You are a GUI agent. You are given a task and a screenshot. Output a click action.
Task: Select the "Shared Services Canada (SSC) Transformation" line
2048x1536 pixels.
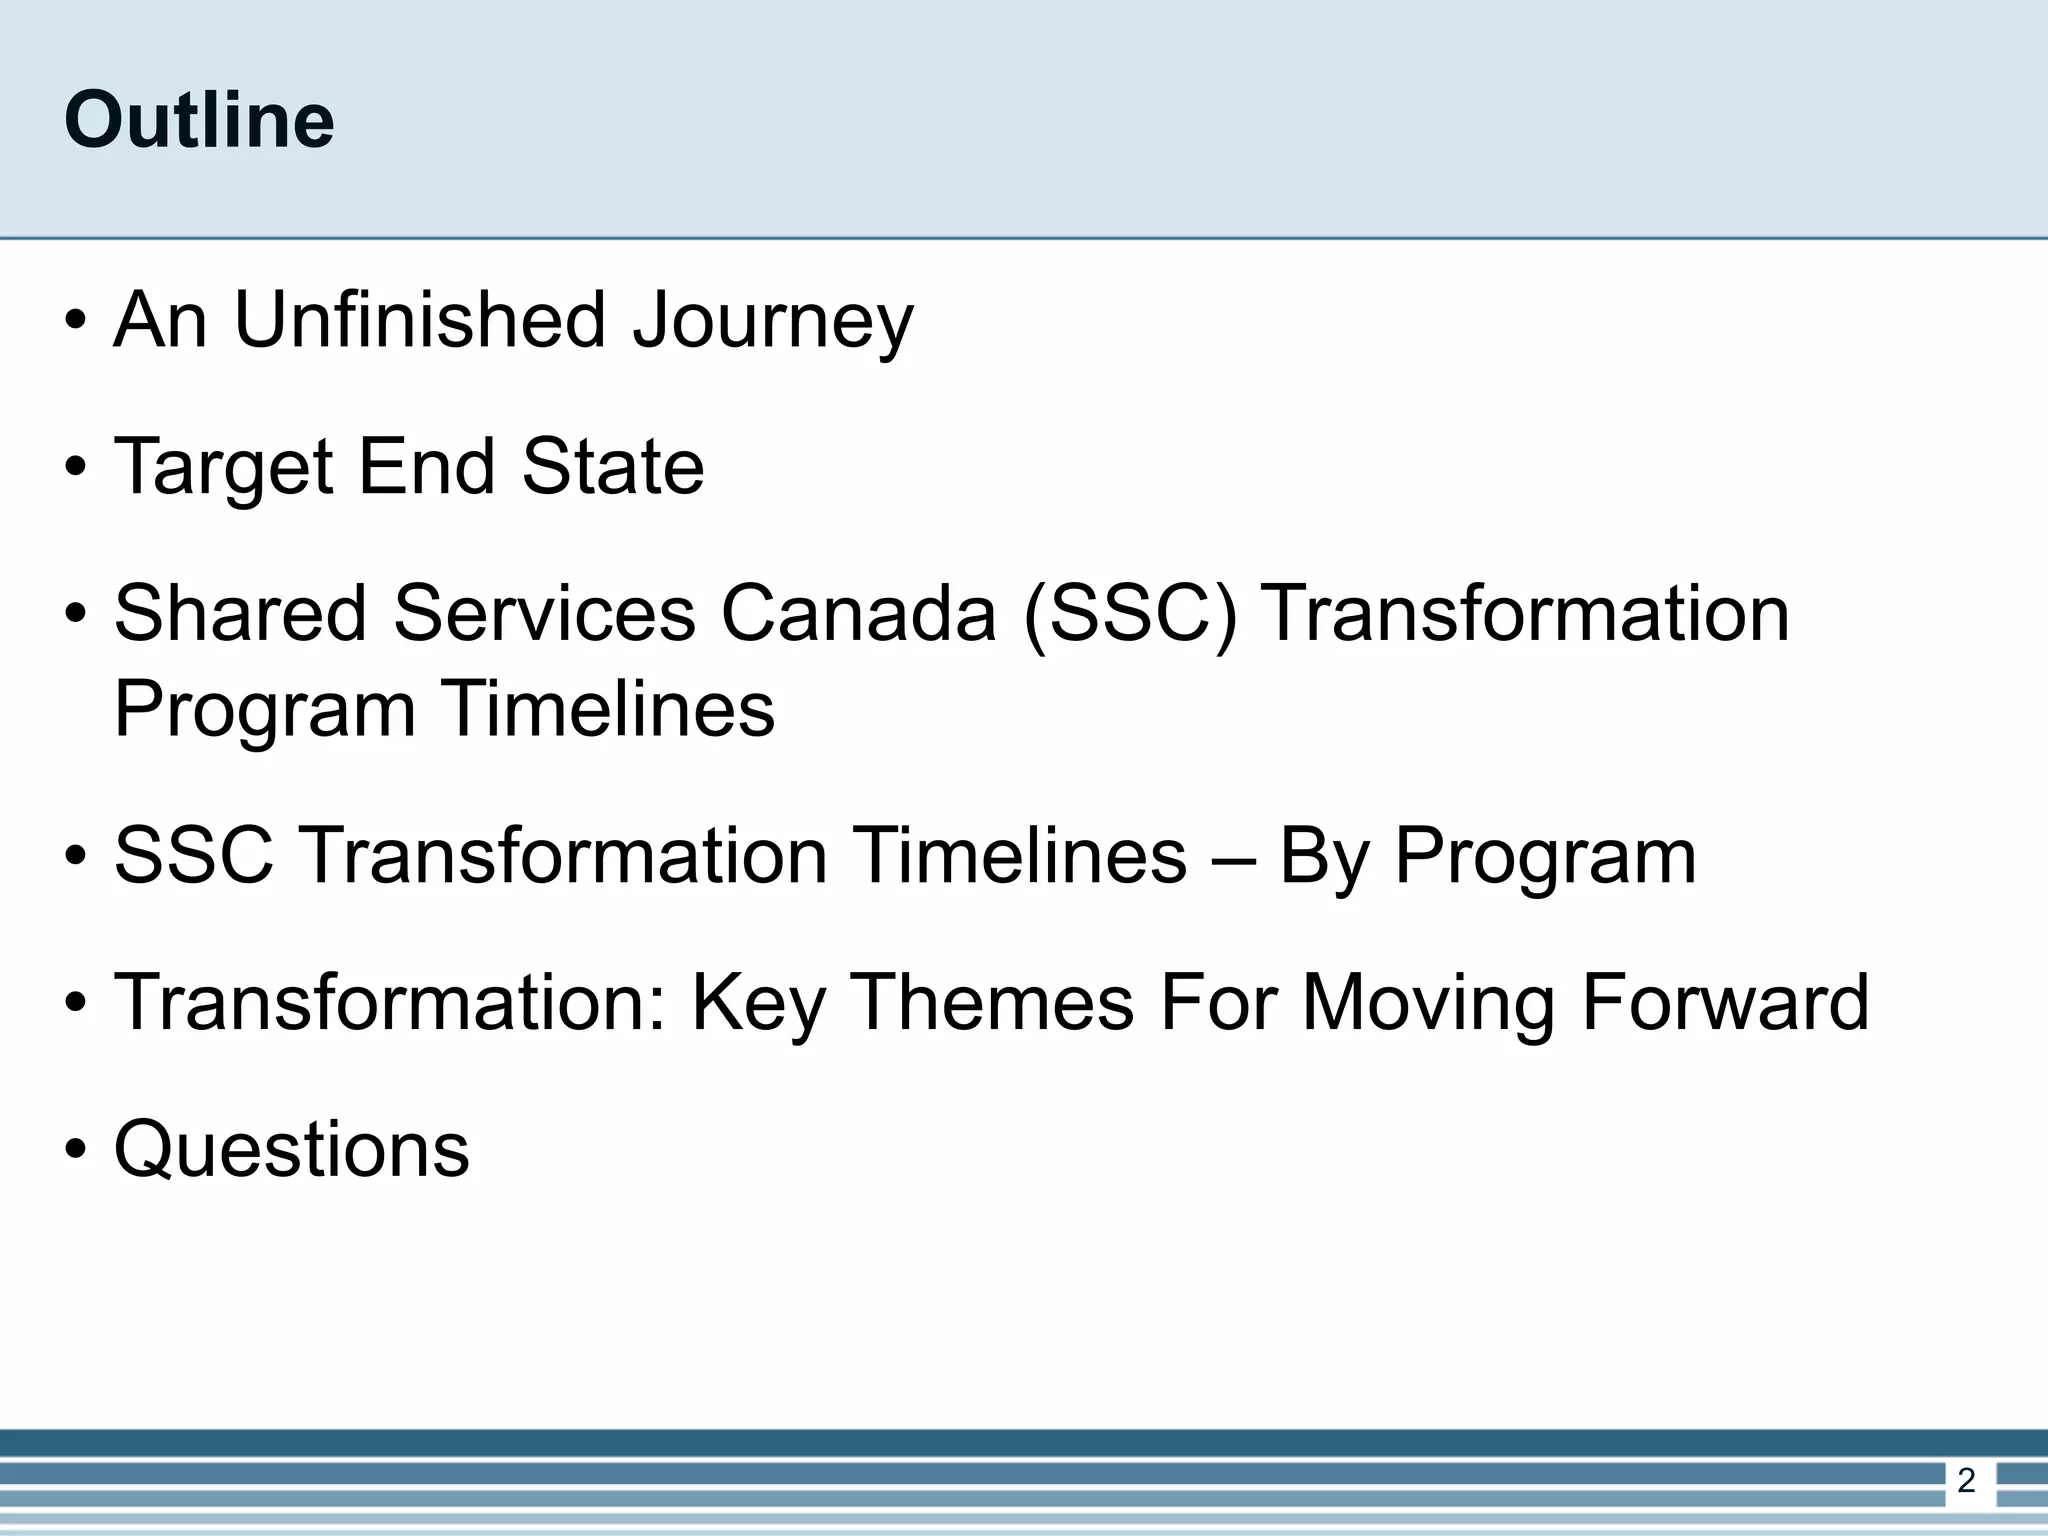click(952, 615)
